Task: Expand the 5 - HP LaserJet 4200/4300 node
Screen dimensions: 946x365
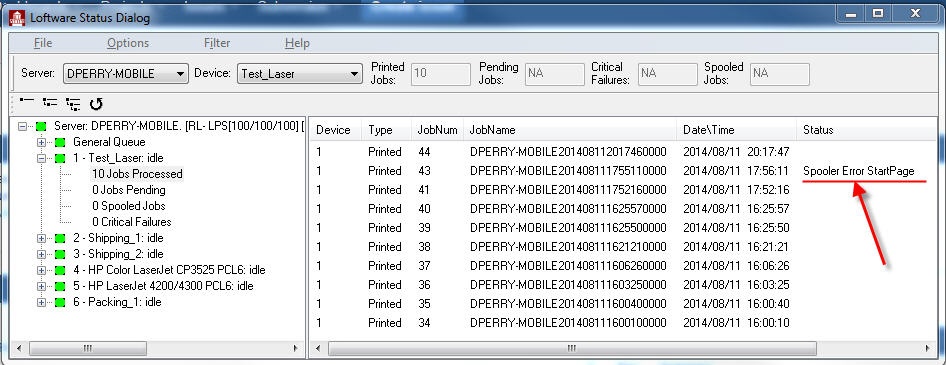Action: pyautogui.click(x=42, y=286)
